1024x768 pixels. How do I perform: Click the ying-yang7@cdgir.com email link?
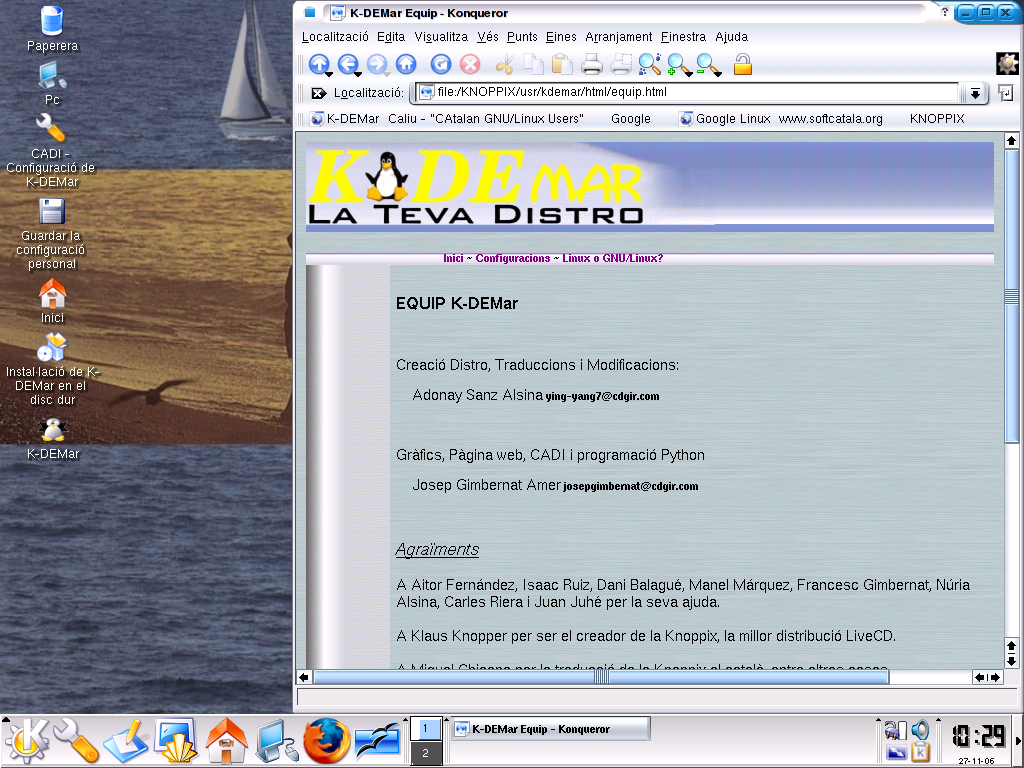(602, 396)
